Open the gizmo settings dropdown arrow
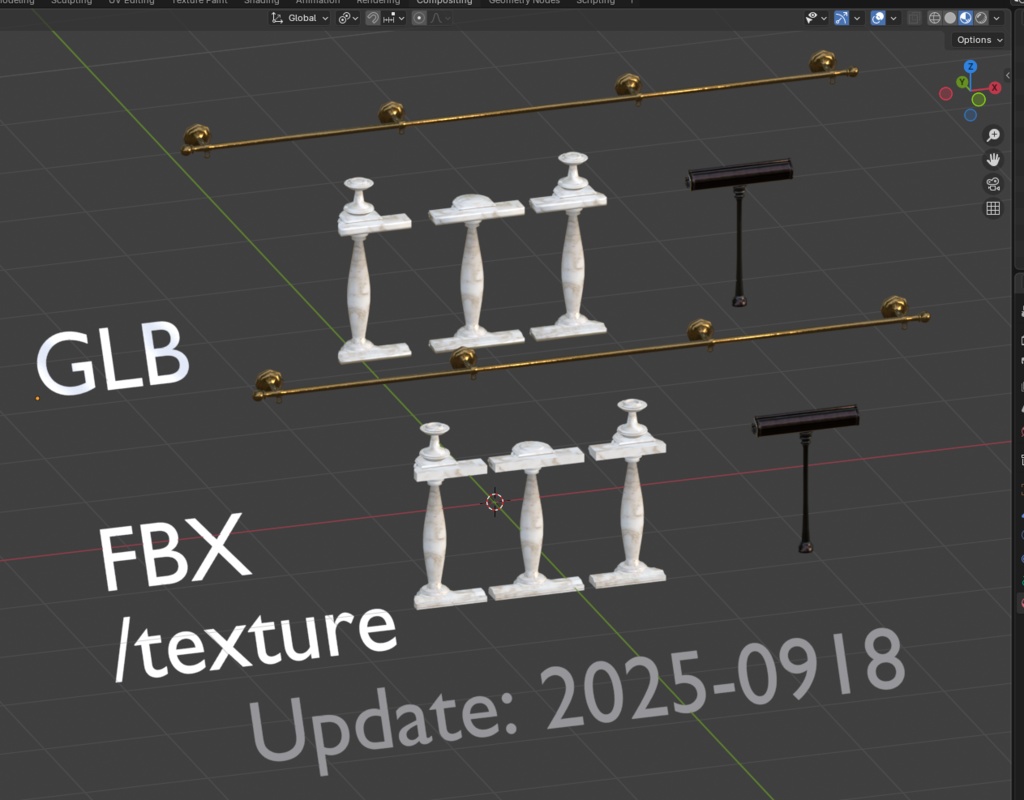This screenshot has height=800, width=1024. tap(857, 18)
